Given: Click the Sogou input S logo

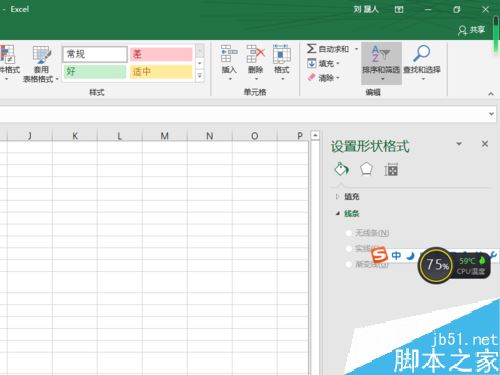Looking at the screenshot, I should click(380, 255).
